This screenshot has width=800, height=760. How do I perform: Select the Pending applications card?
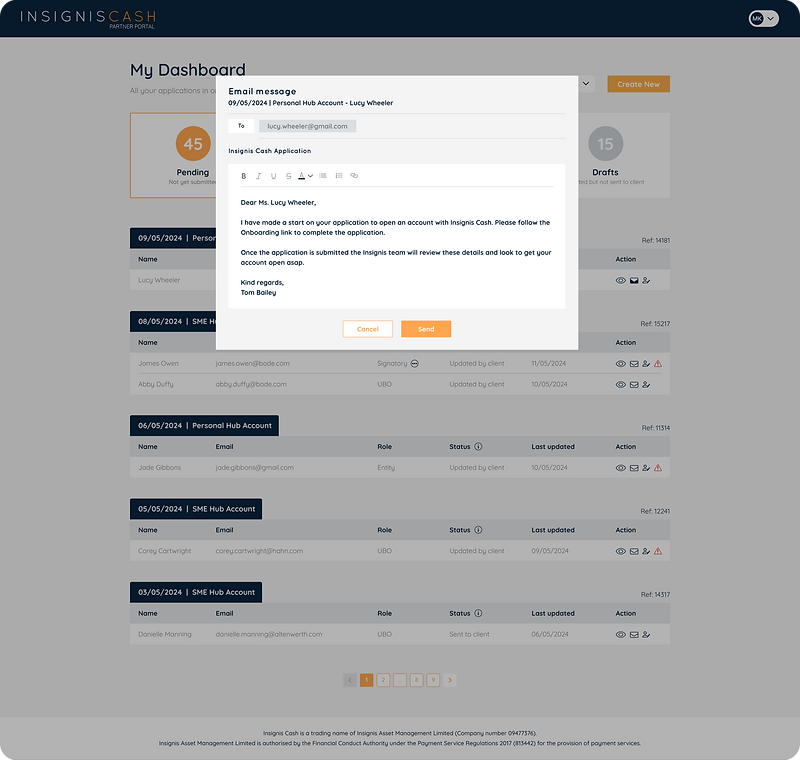click(173, 155)
